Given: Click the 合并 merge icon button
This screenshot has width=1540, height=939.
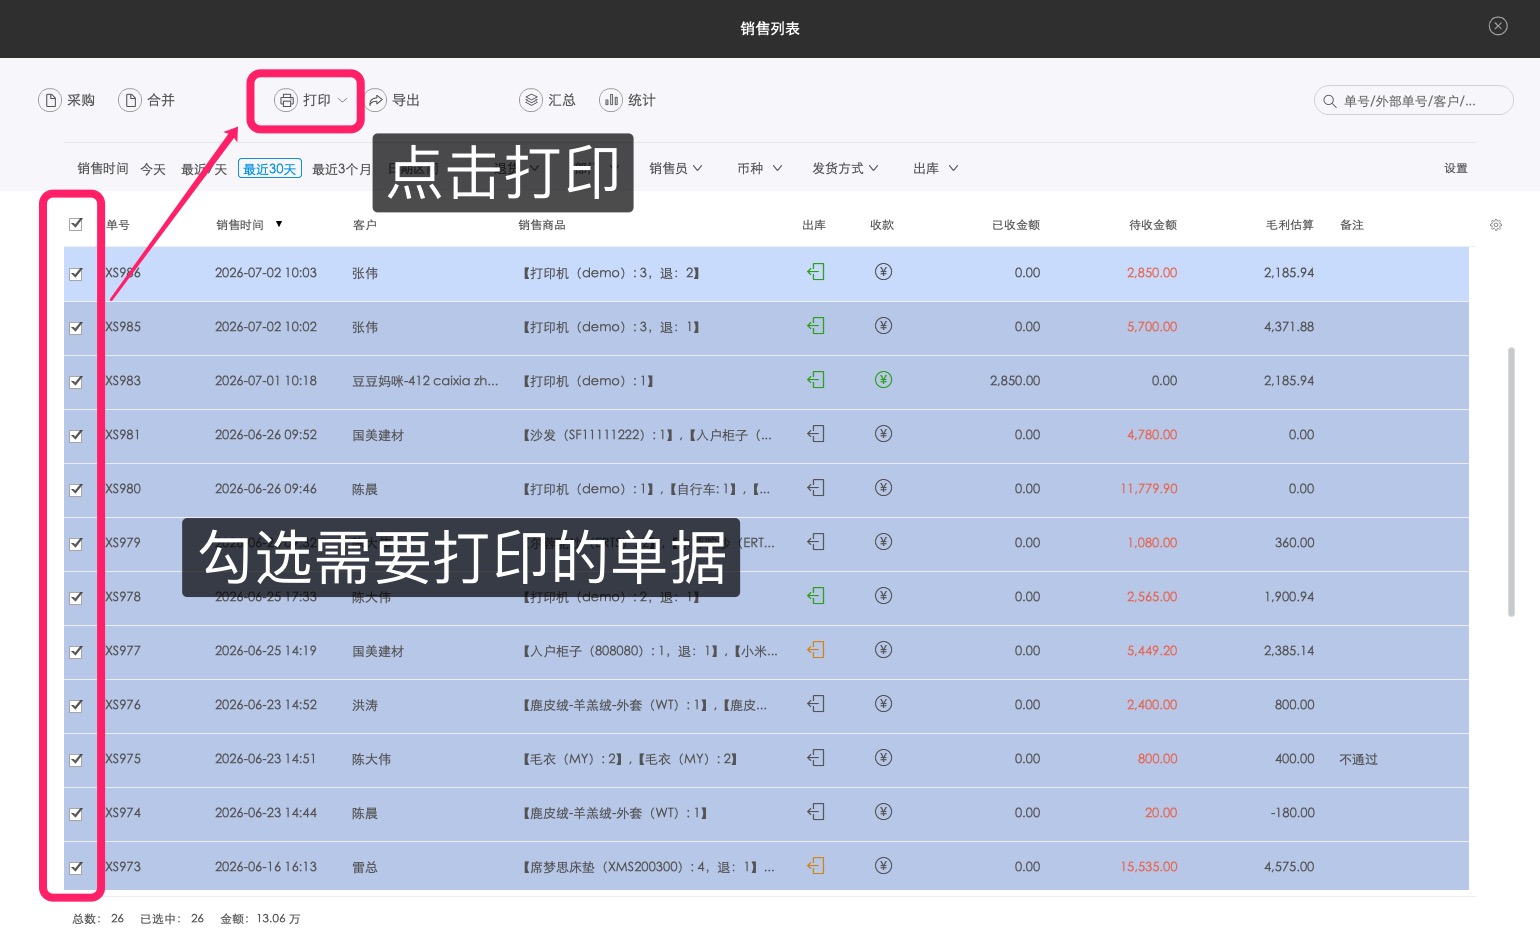Looking at the screenshot, I should (130, 100).
